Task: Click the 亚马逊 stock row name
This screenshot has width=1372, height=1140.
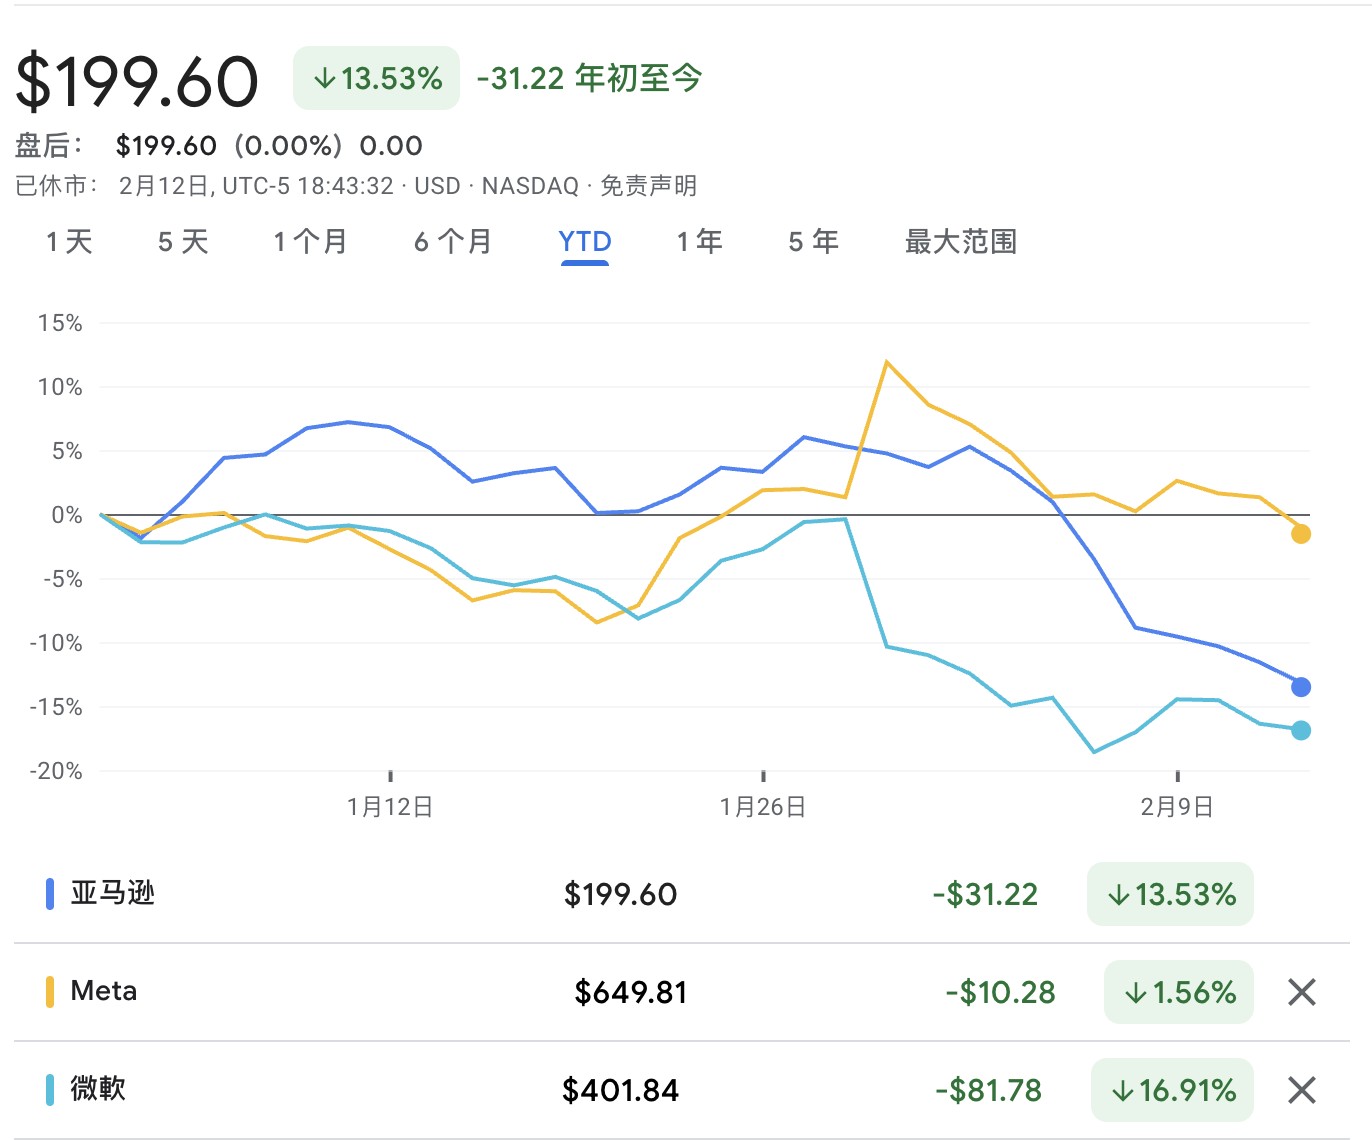Action: pyautogui.click(x=112, y=893)
